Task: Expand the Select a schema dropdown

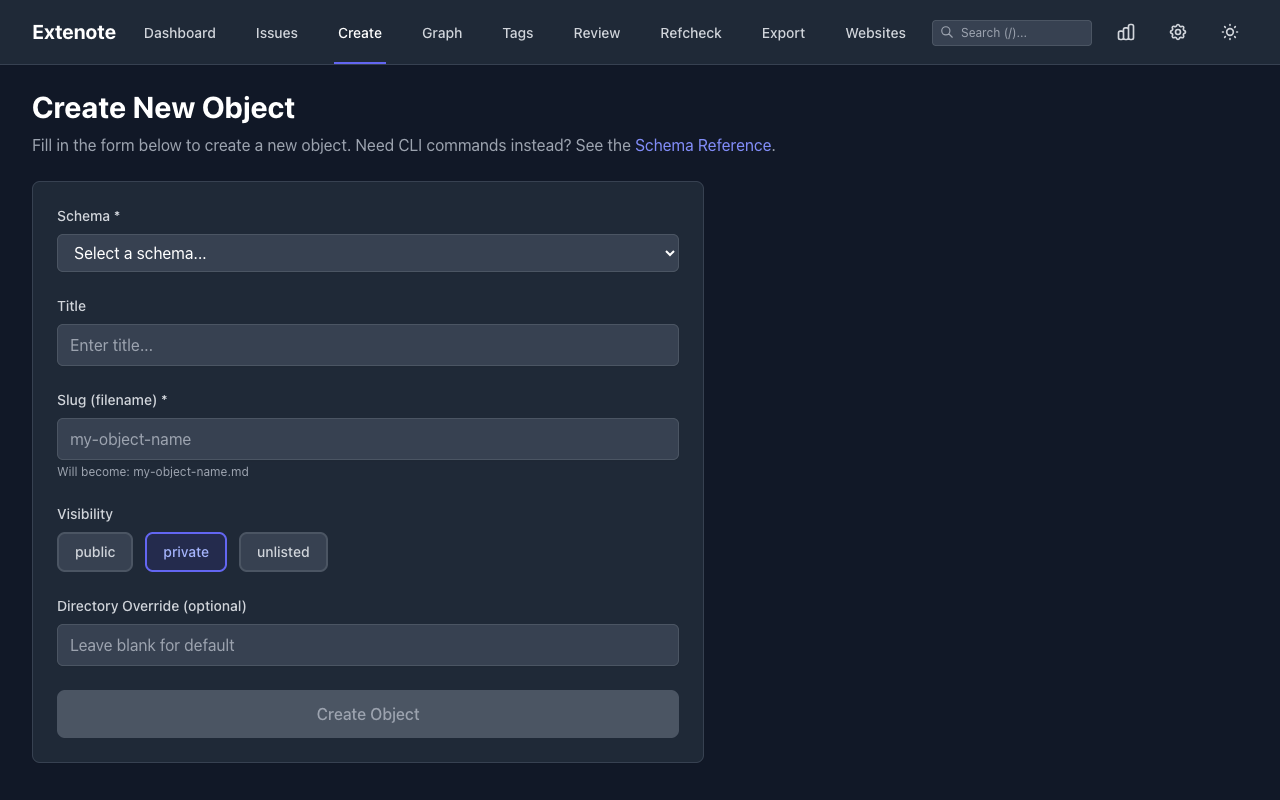Action: [367, 253]
